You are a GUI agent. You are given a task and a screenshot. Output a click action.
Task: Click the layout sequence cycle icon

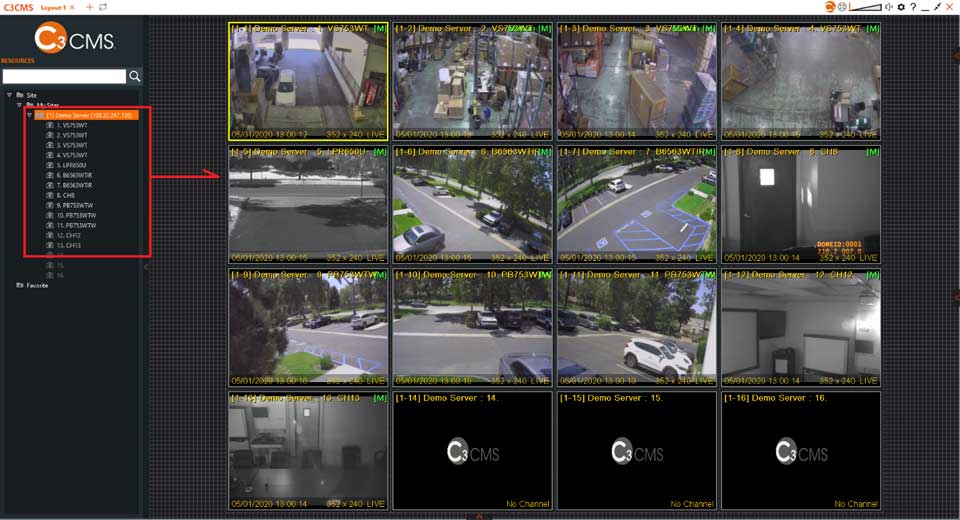(102, 7)
